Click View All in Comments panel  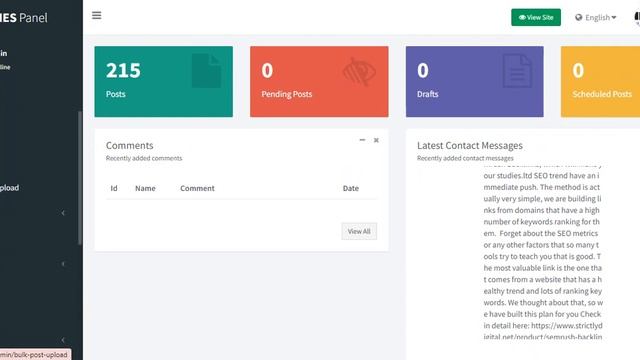[x=359, y=231]
